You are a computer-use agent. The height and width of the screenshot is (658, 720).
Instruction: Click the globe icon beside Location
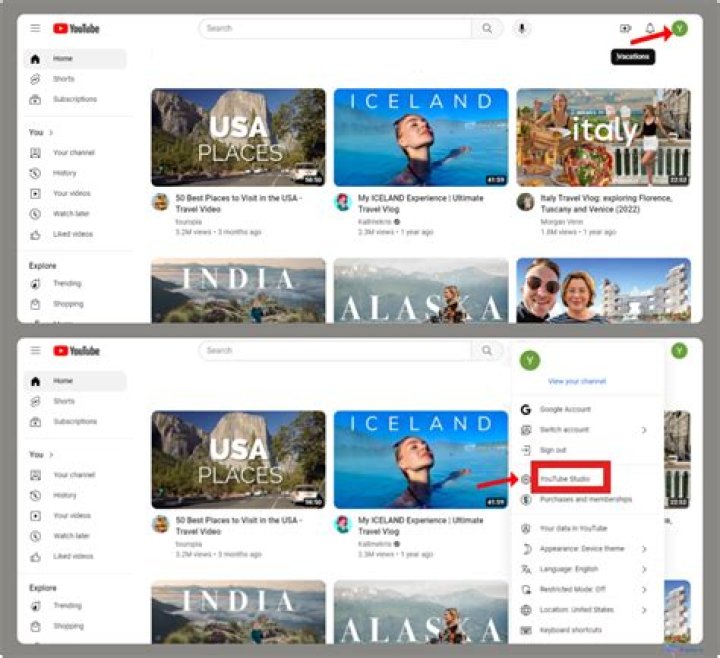click(526, 610)
